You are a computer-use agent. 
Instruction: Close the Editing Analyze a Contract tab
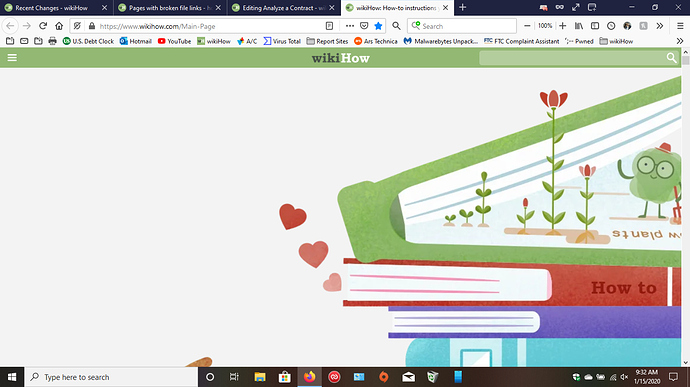pyautogui.click(x=332, y=8)
